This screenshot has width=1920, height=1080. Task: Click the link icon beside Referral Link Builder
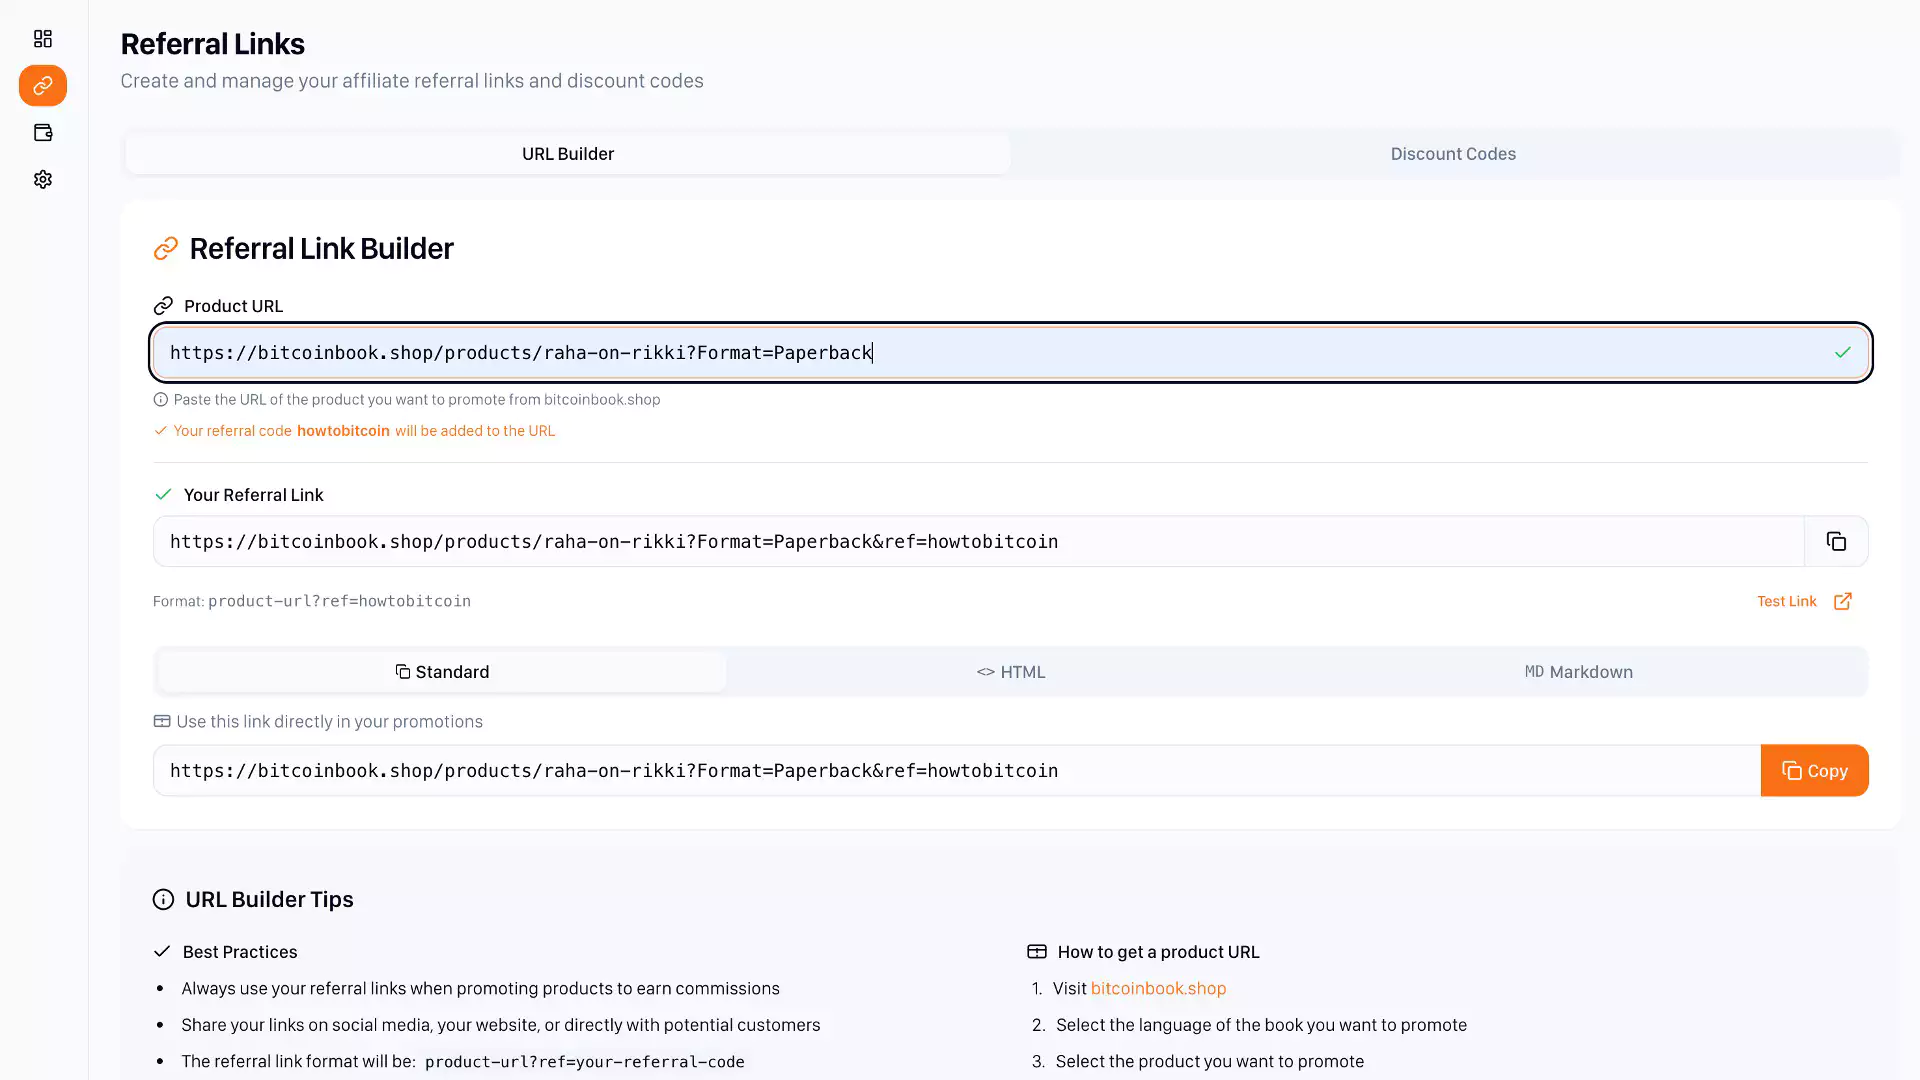point(166,249)
